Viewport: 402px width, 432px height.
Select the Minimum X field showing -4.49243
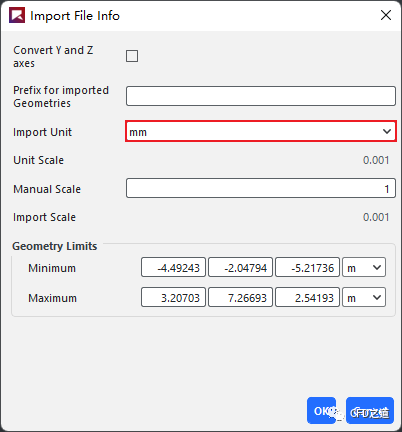[173, 267]
